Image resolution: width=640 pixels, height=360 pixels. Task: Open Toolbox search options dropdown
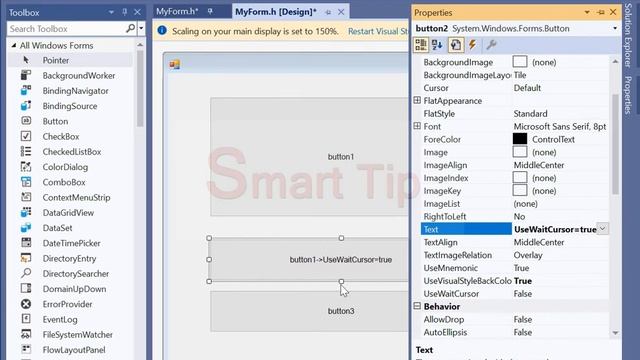click(141, 29)
